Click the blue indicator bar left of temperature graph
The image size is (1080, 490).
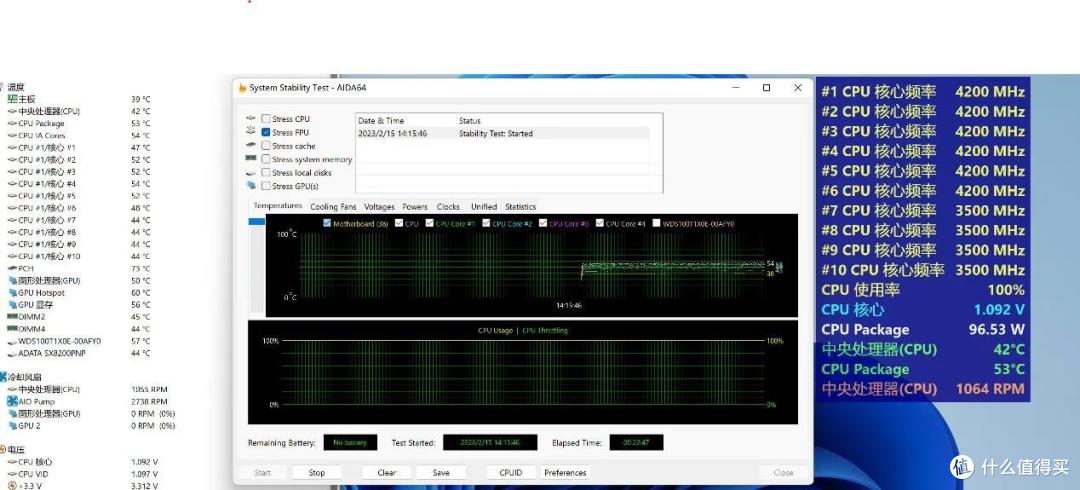tap(256, 221)
